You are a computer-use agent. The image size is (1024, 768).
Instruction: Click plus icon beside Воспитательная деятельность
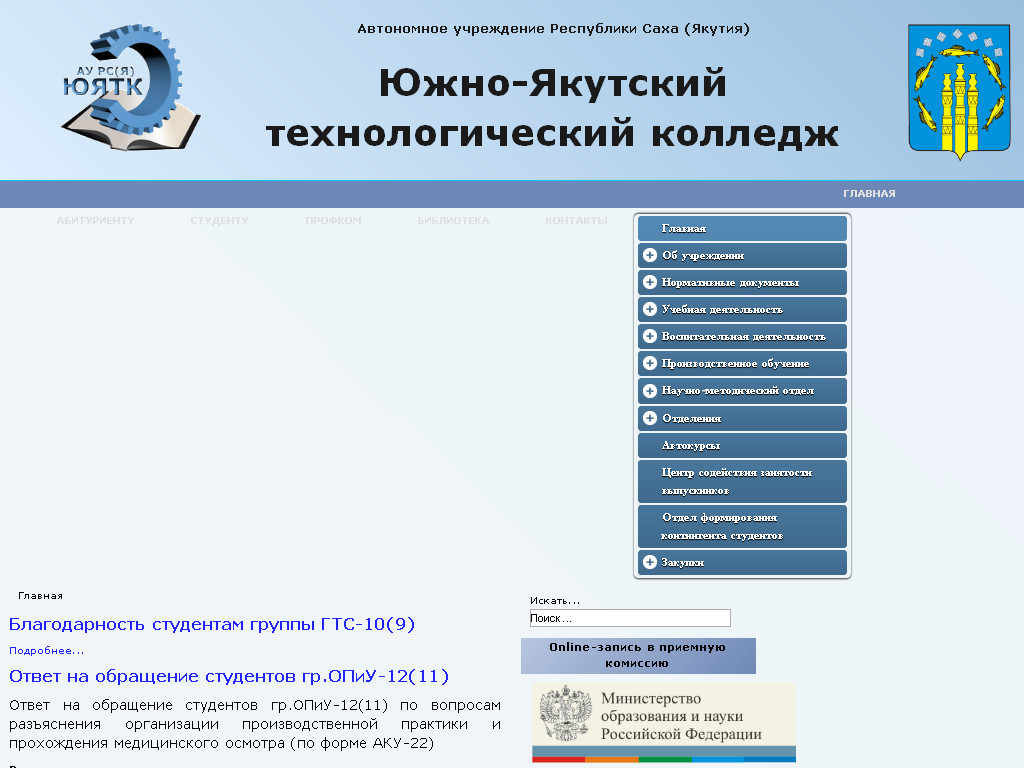click(650, 337)
